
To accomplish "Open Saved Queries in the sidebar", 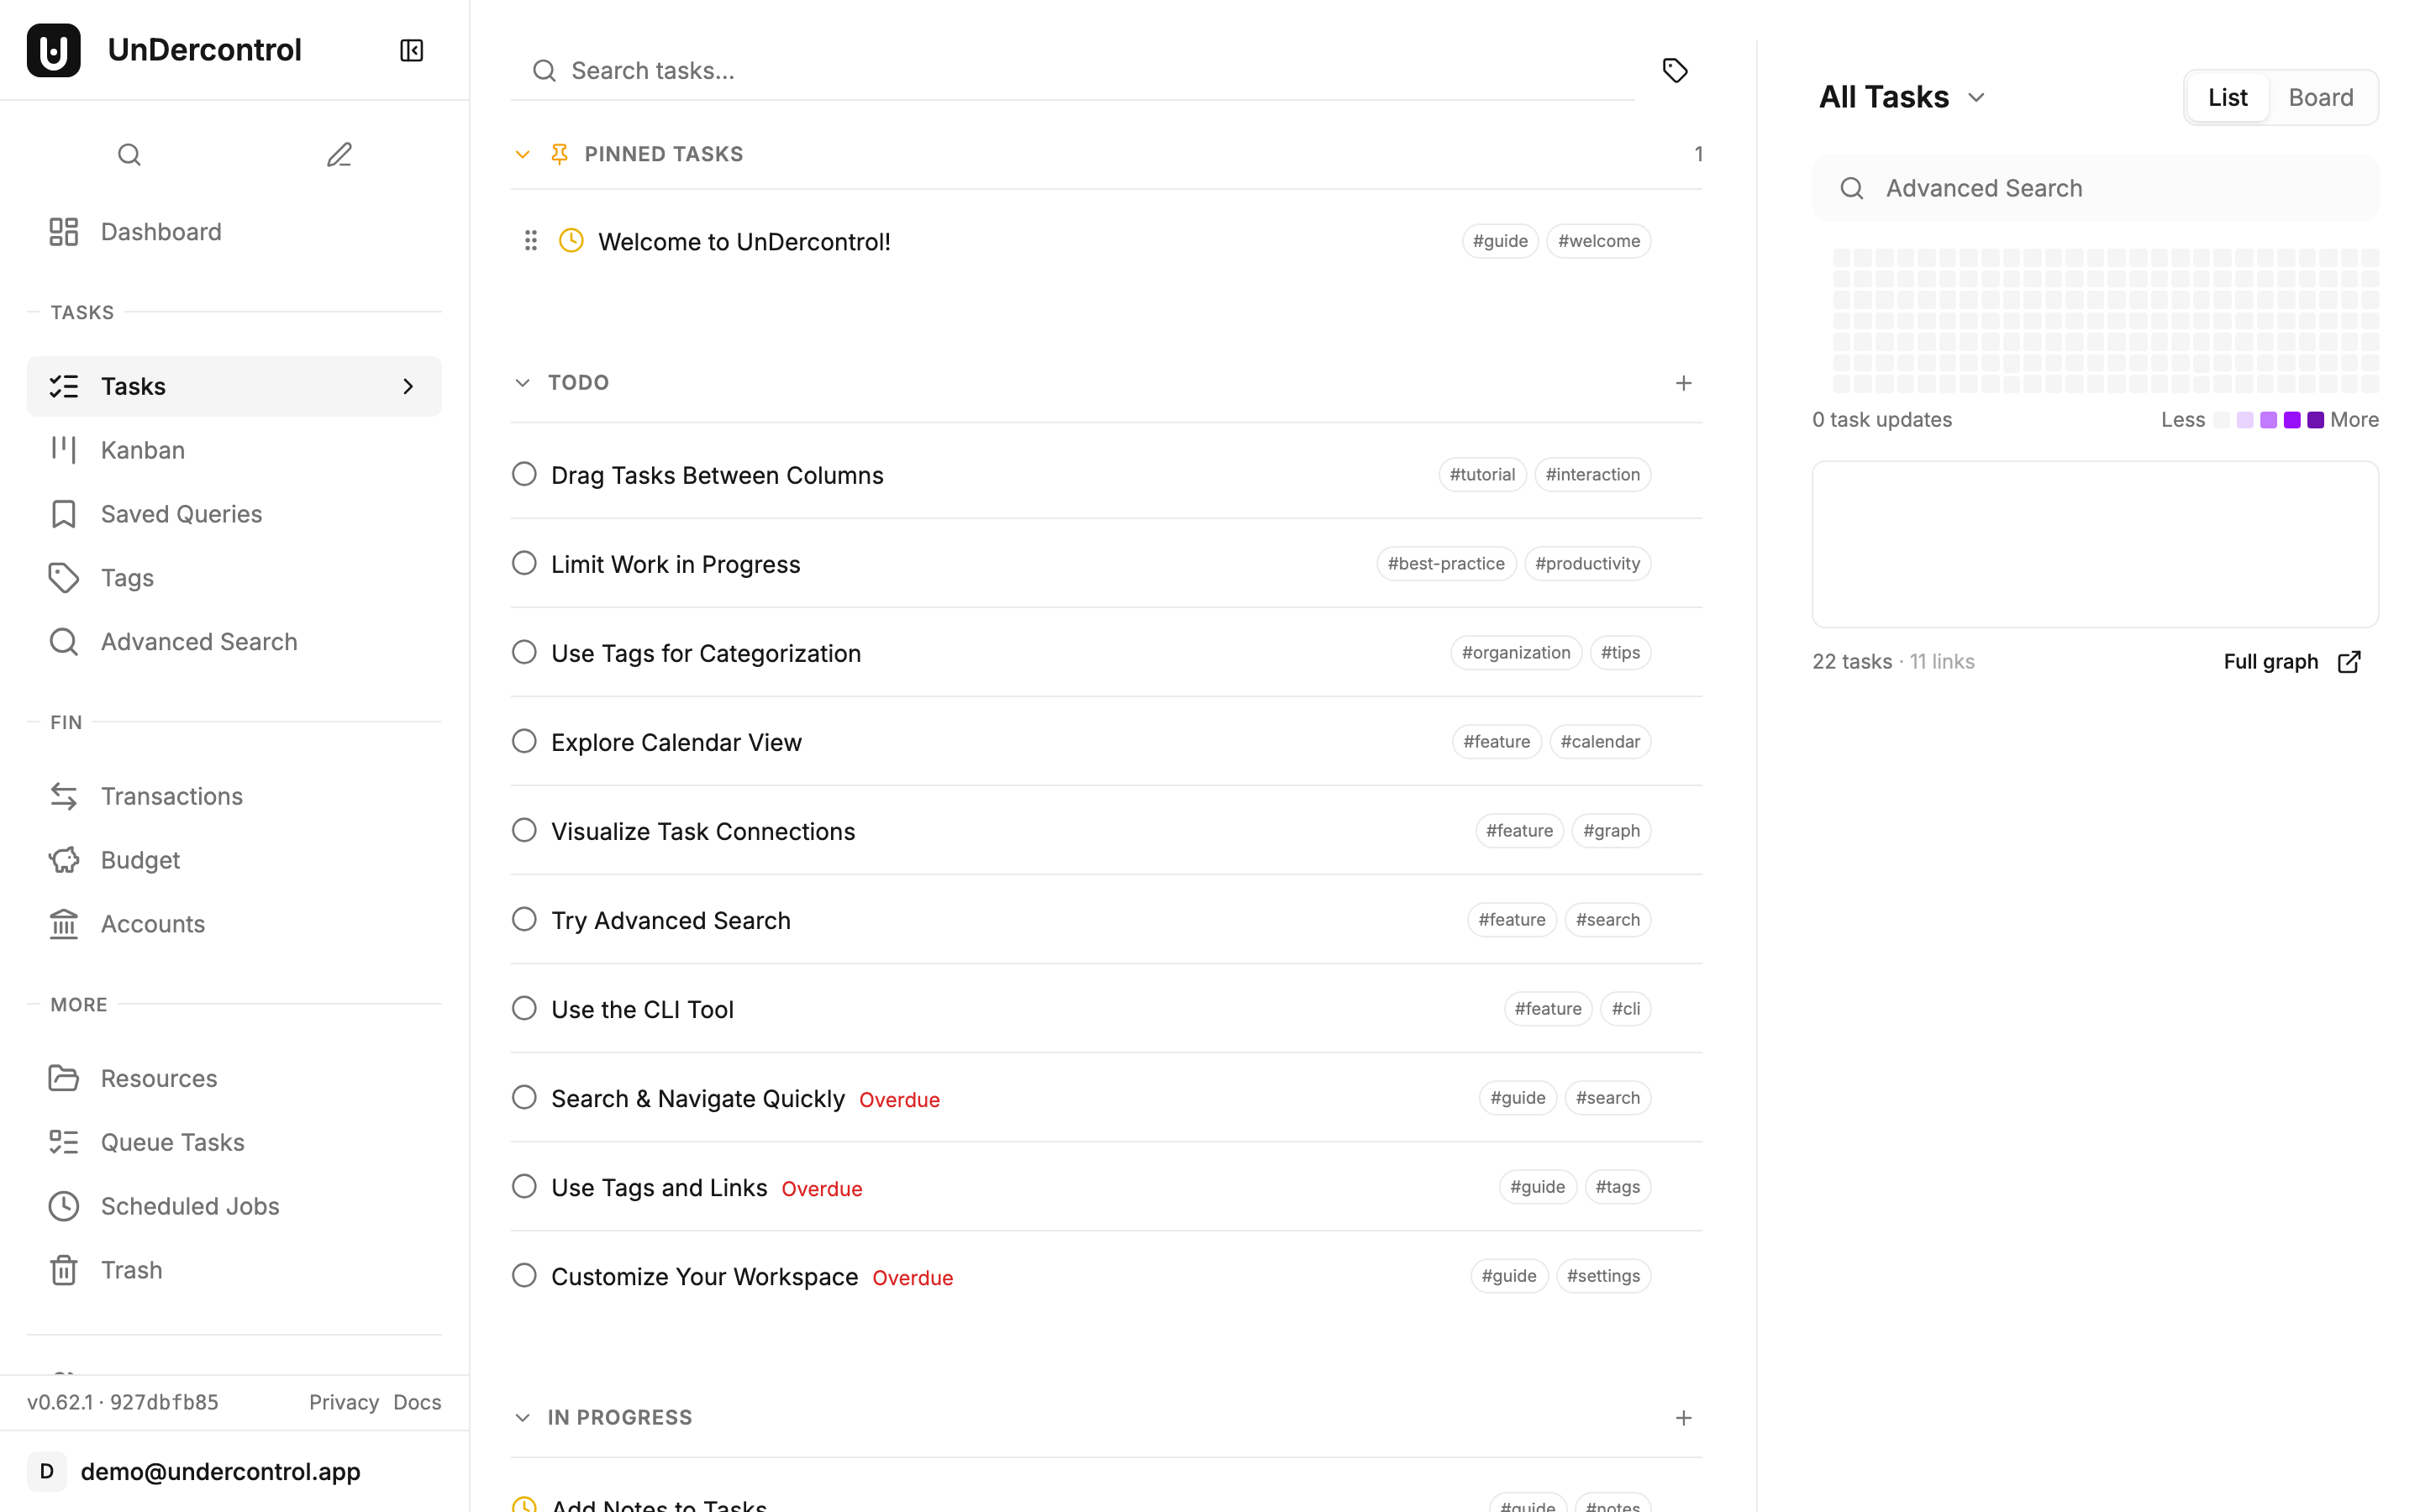I will pyautogui.click(x=180, y=513).
